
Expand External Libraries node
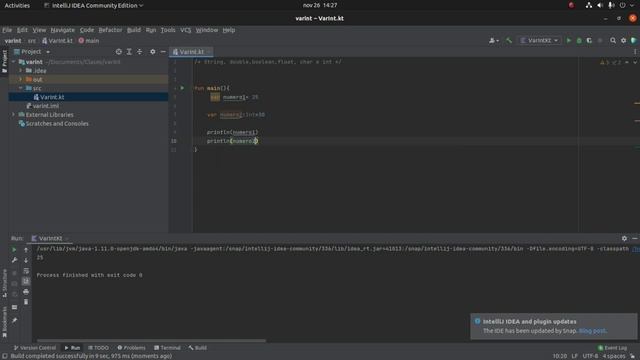[14, 115]
